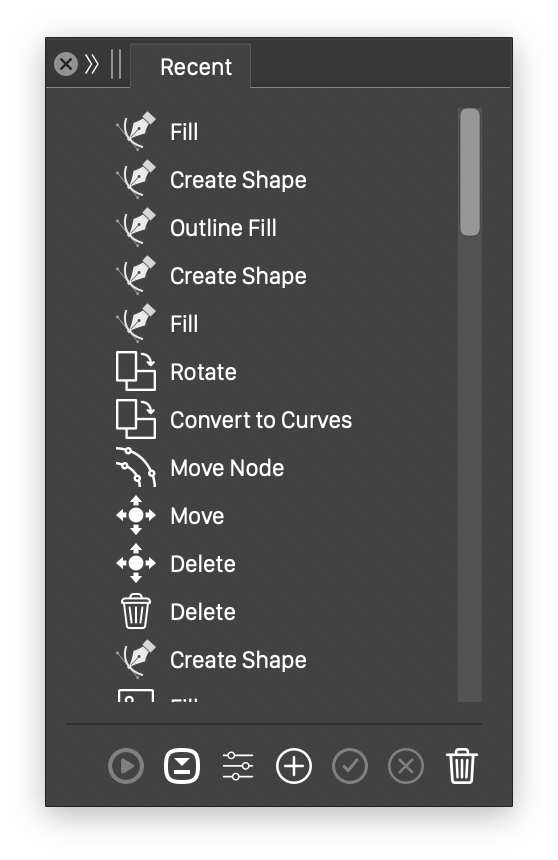Click the plus circle add button
Screen dimensions: 558x860
[294, 766]
